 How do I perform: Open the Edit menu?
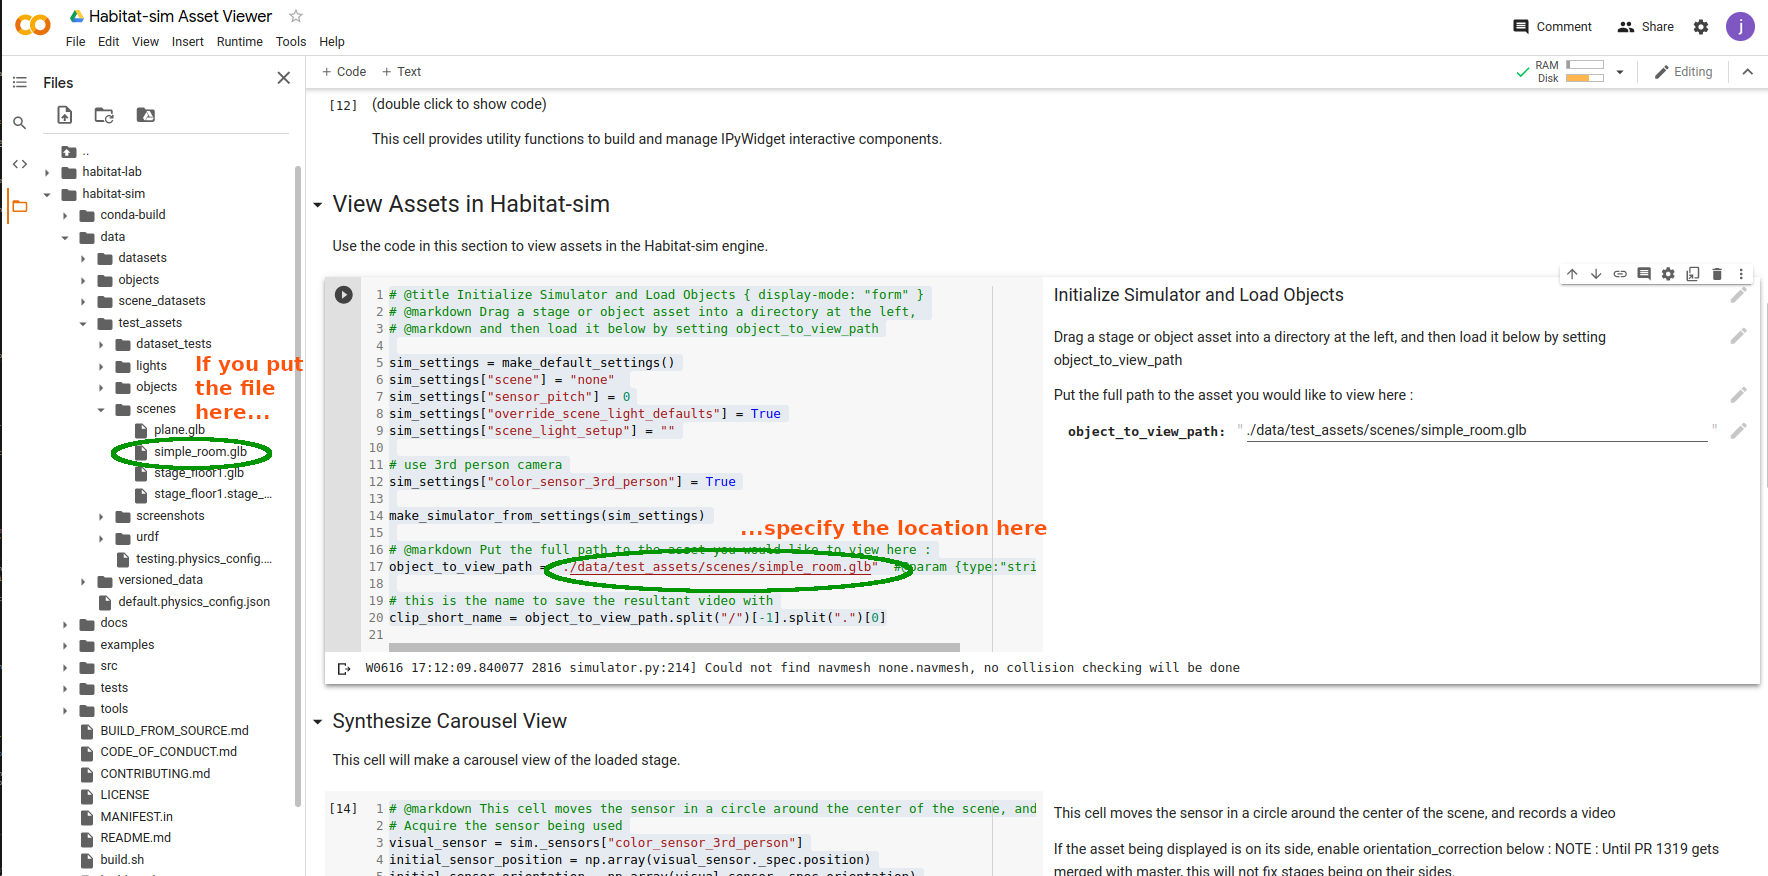(109, 42)
